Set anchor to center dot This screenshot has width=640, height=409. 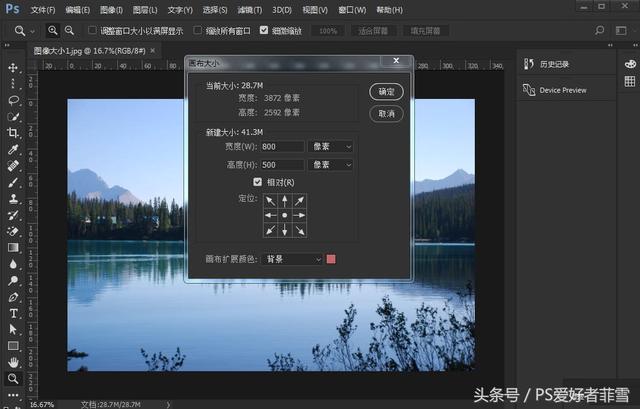[285, 215]
